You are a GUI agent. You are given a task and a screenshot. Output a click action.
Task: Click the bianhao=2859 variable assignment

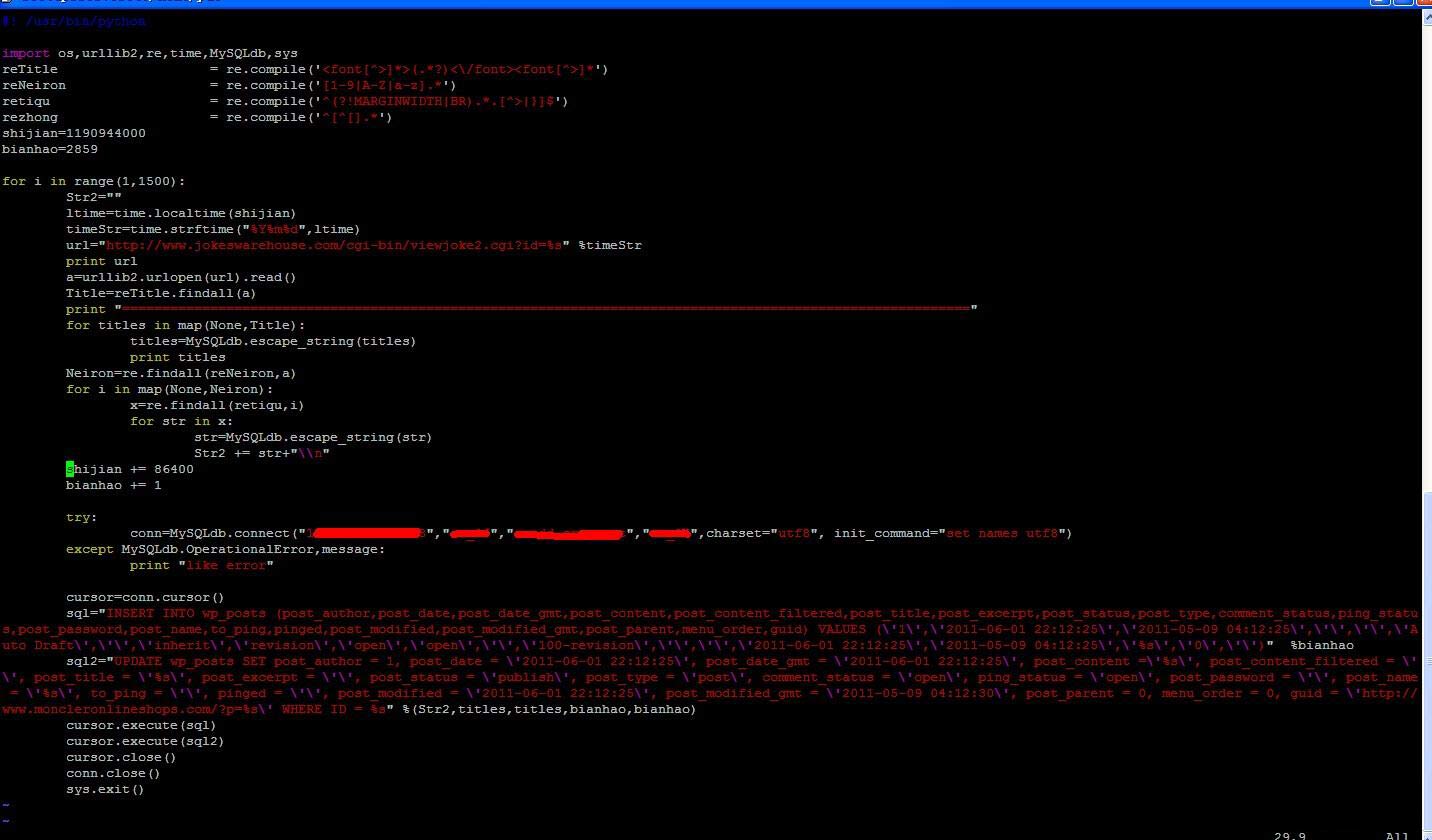click(x=50, y=148)
